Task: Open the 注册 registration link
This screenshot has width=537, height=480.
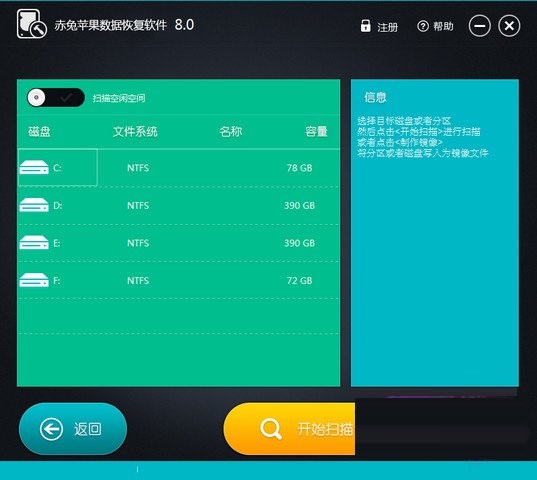Action: (x=387, y=27)
